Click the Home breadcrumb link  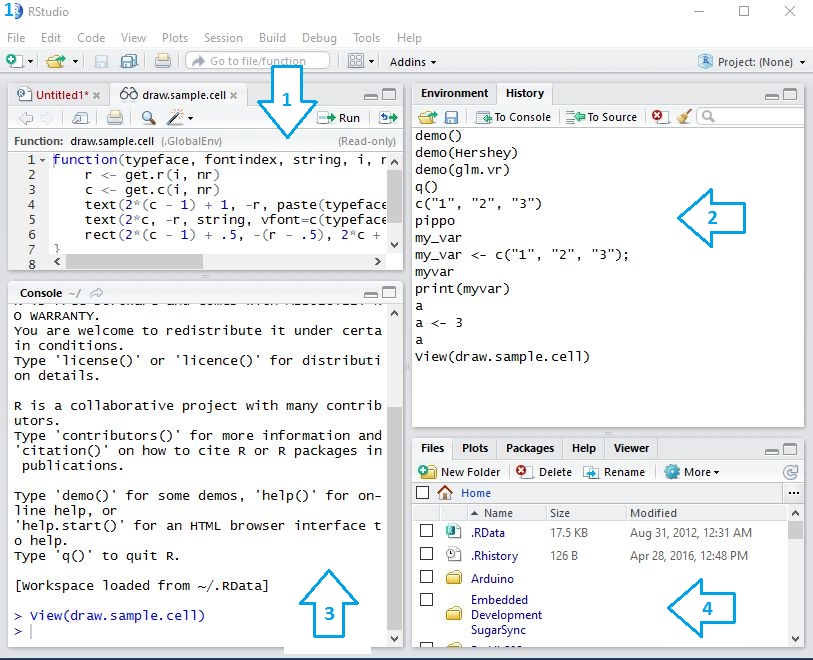[x=475, y=493]
